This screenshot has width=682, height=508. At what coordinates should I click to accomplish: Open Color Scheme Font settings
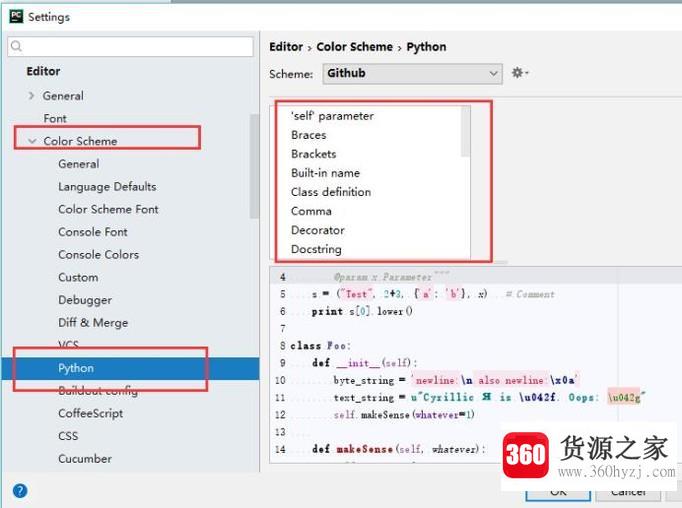pyautogui.click(x=108, y=209)
